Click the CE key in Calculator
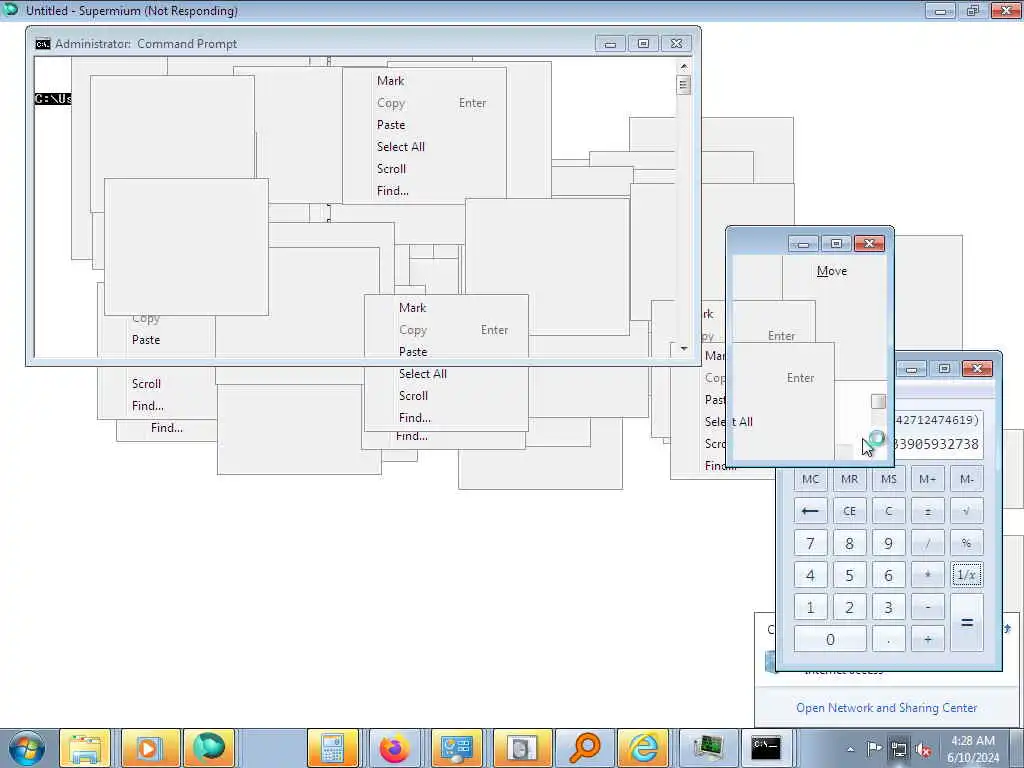 pyautogui.click(x=850, y=511)
